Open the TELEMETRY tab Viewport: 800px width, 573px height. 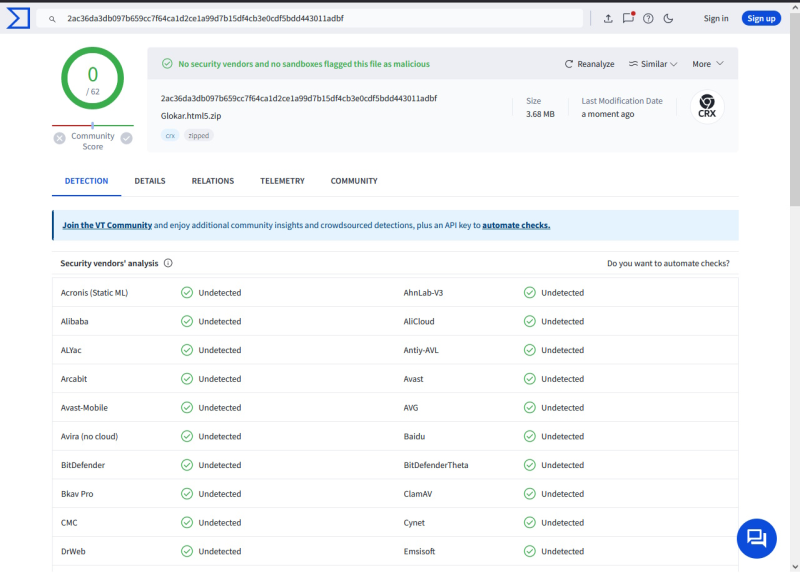[x=282, y=181]
